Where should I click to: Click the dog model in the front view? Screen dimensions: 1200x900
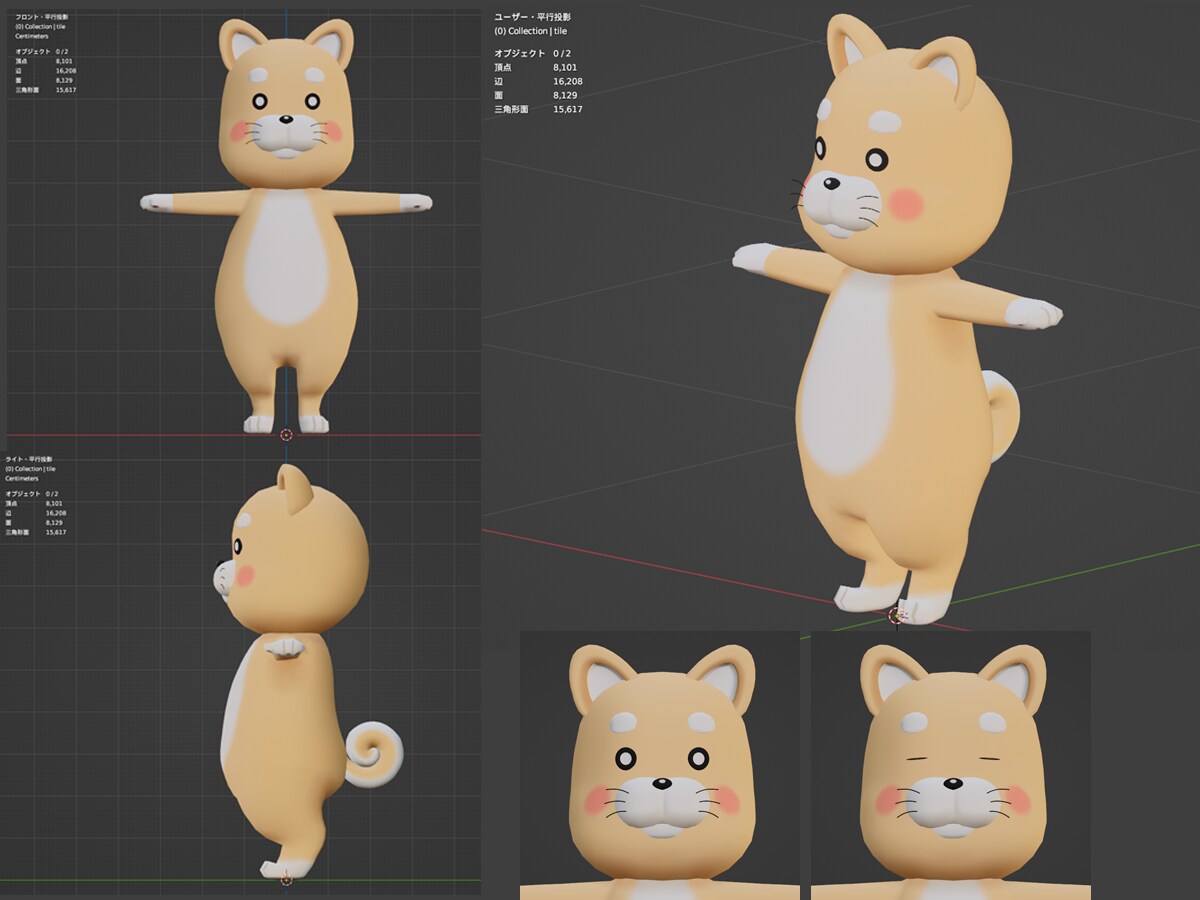coord(286,225)
